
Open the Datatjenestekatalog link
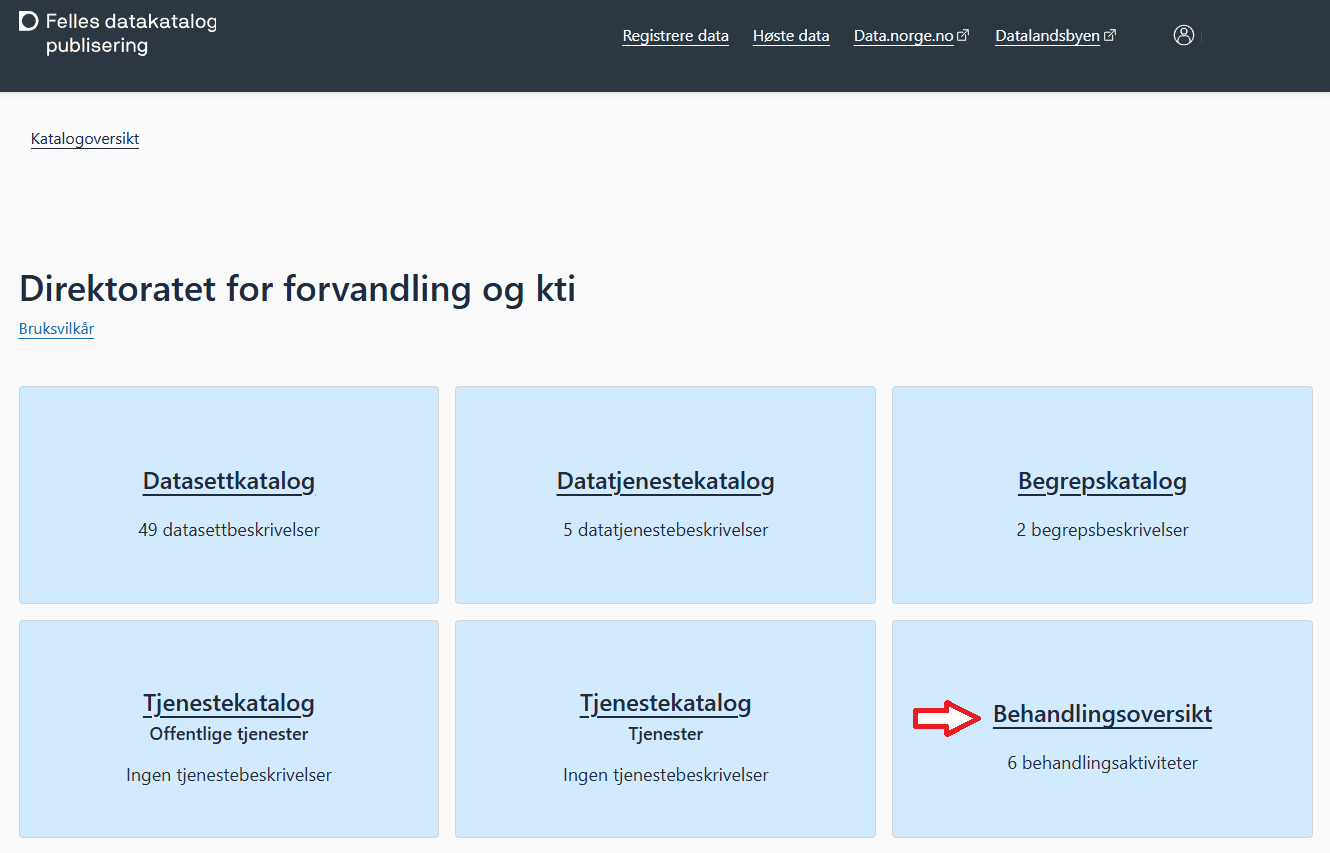[x=665, y=481]
